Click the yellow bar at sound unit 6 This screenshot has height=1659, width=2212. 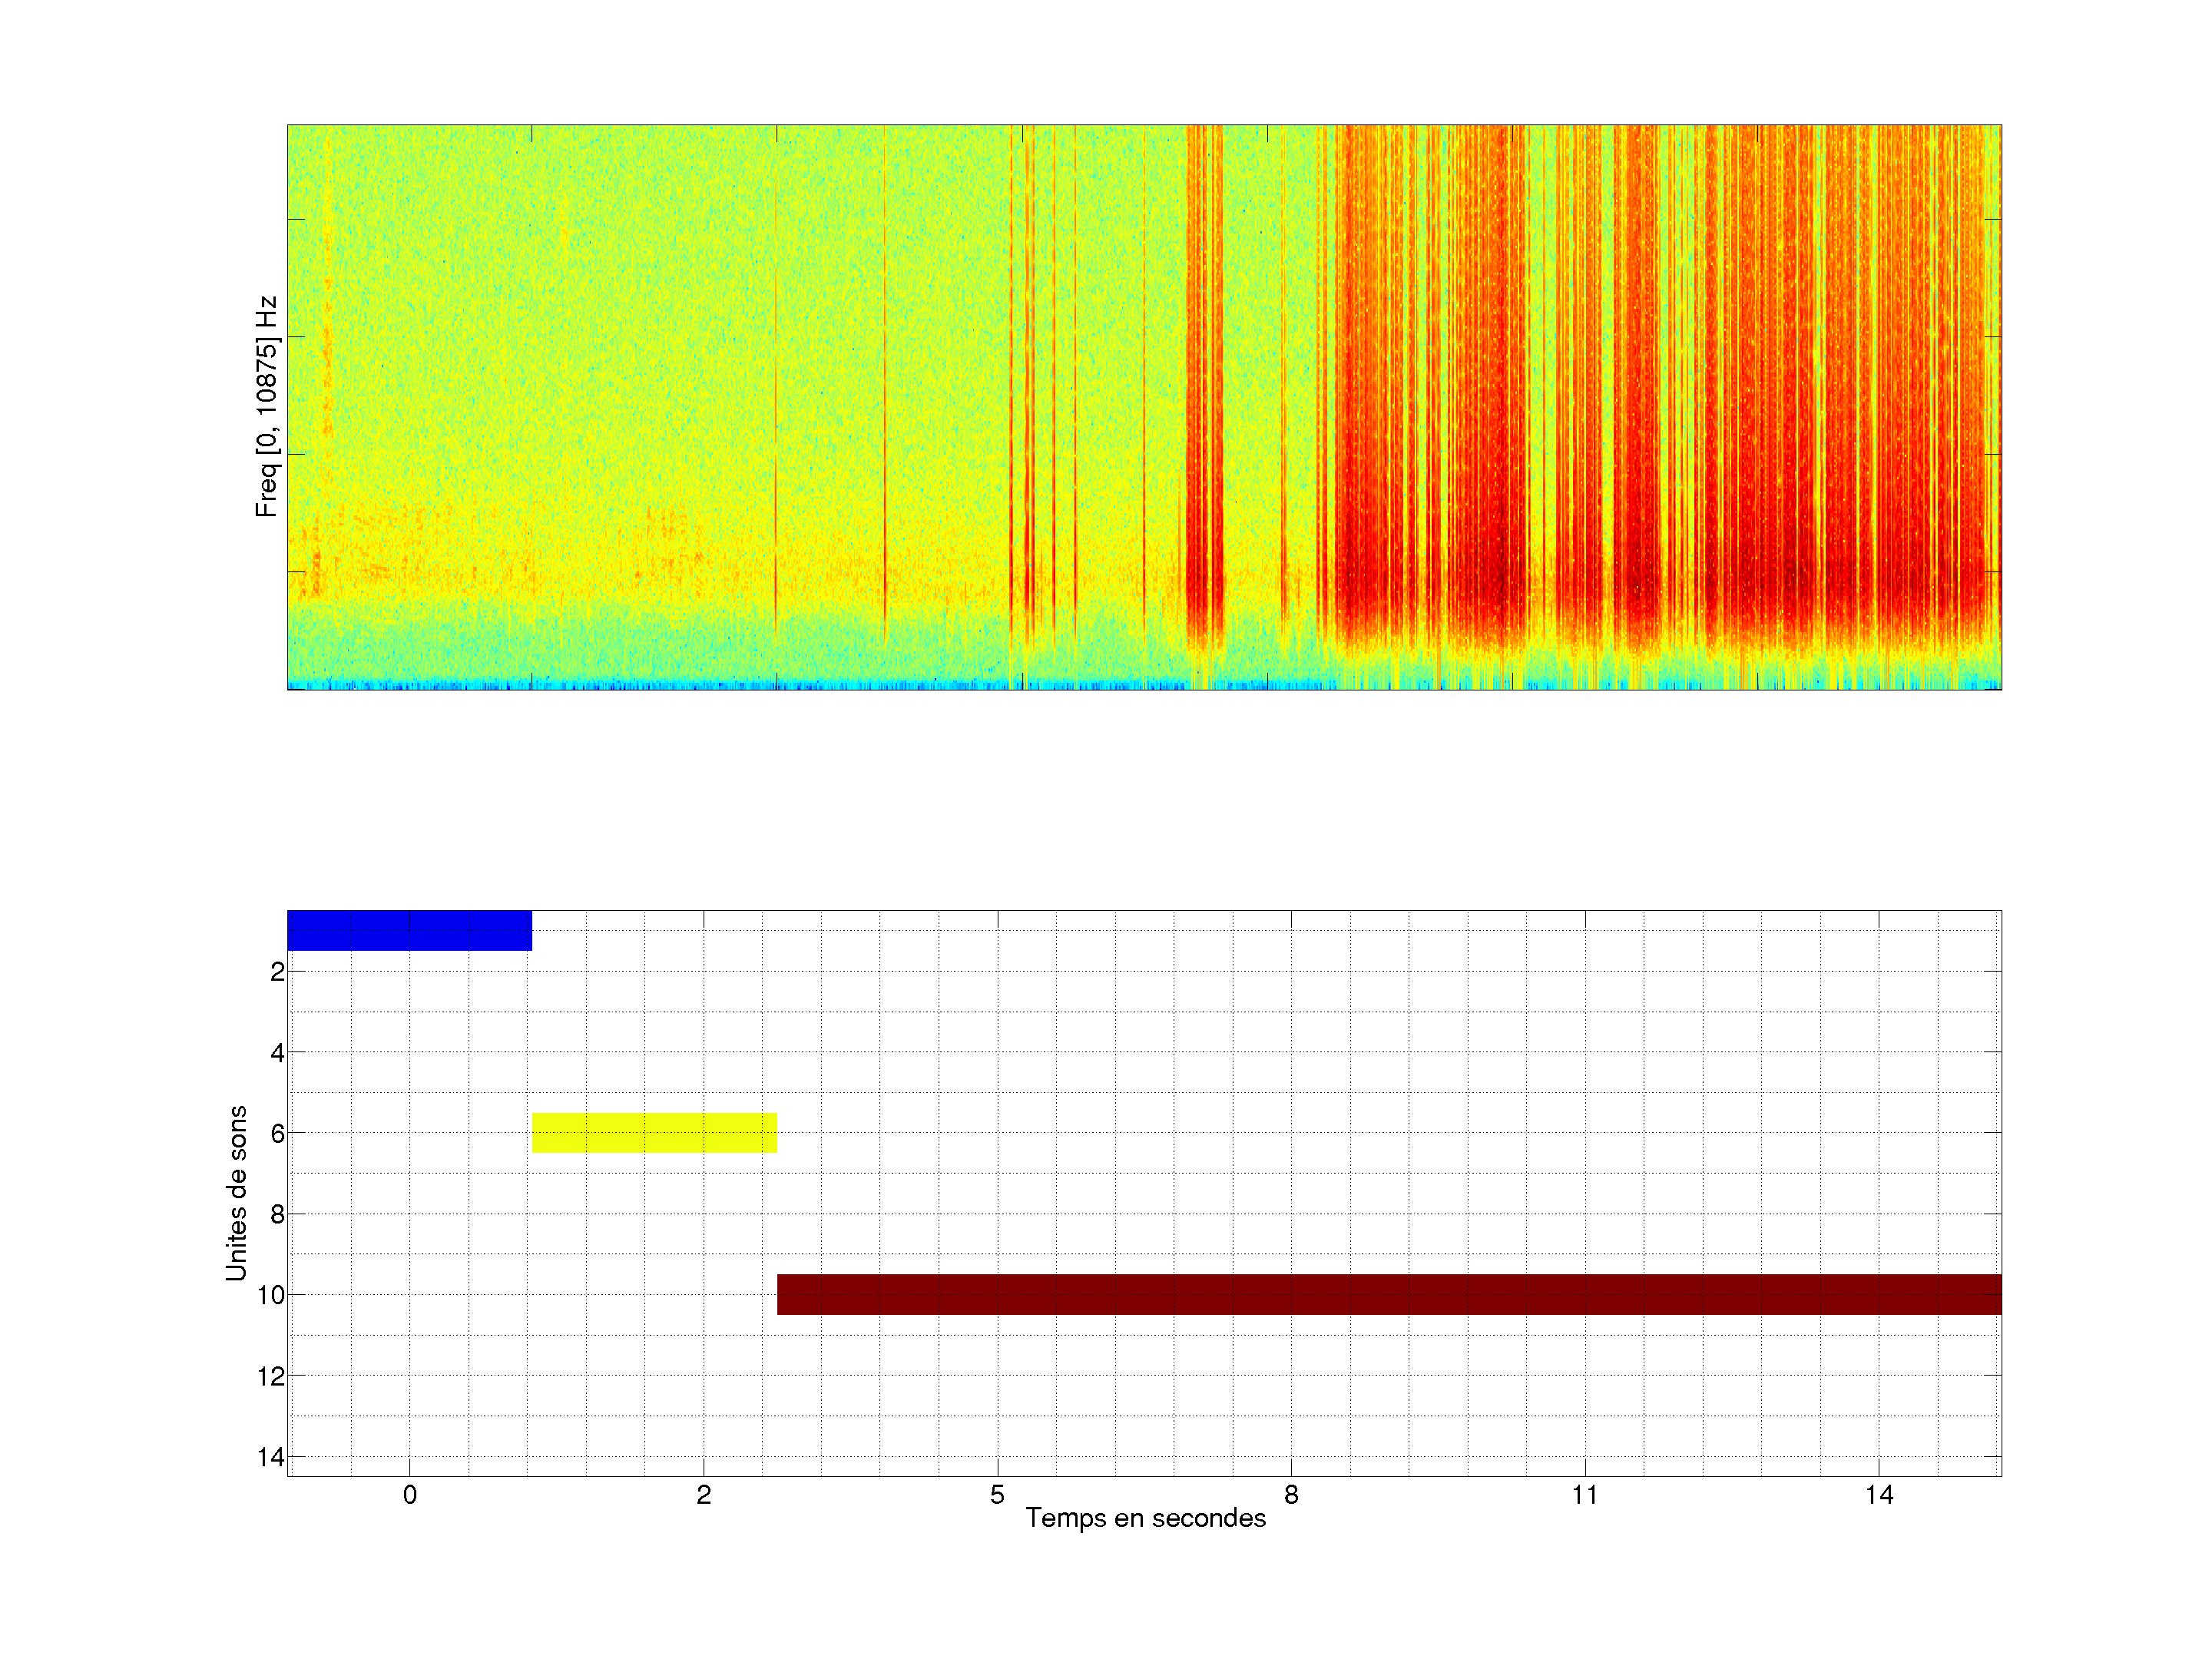point(654,1132)
